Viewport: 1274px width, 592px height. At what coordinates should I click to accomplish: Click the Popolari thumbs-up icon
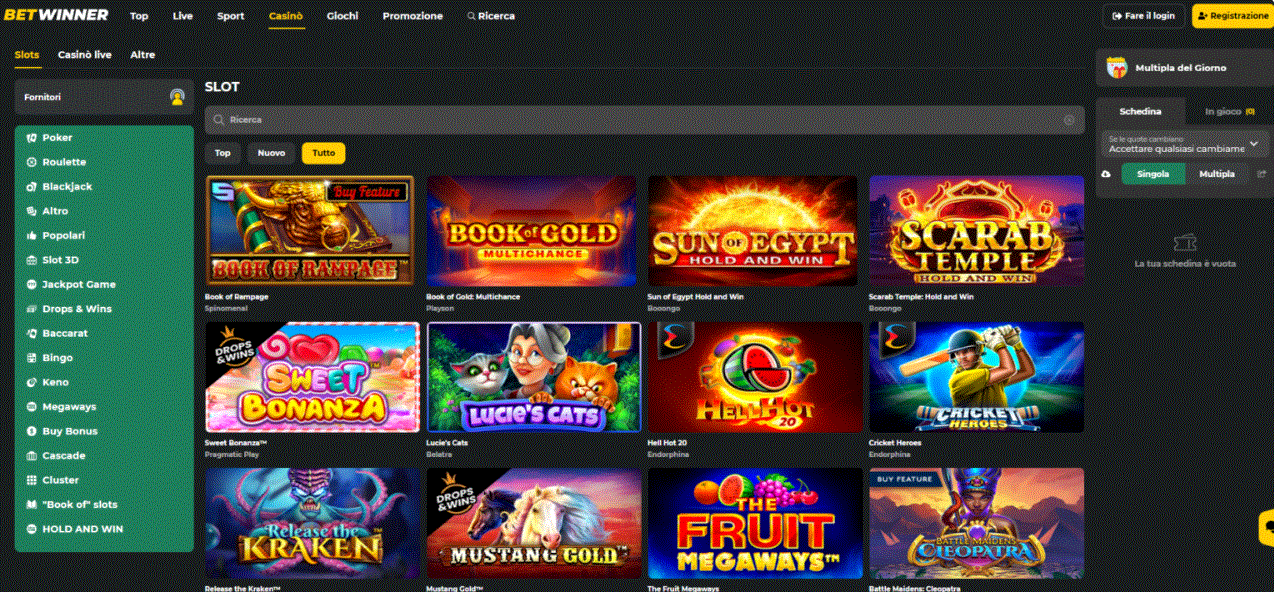click(32, 236)
